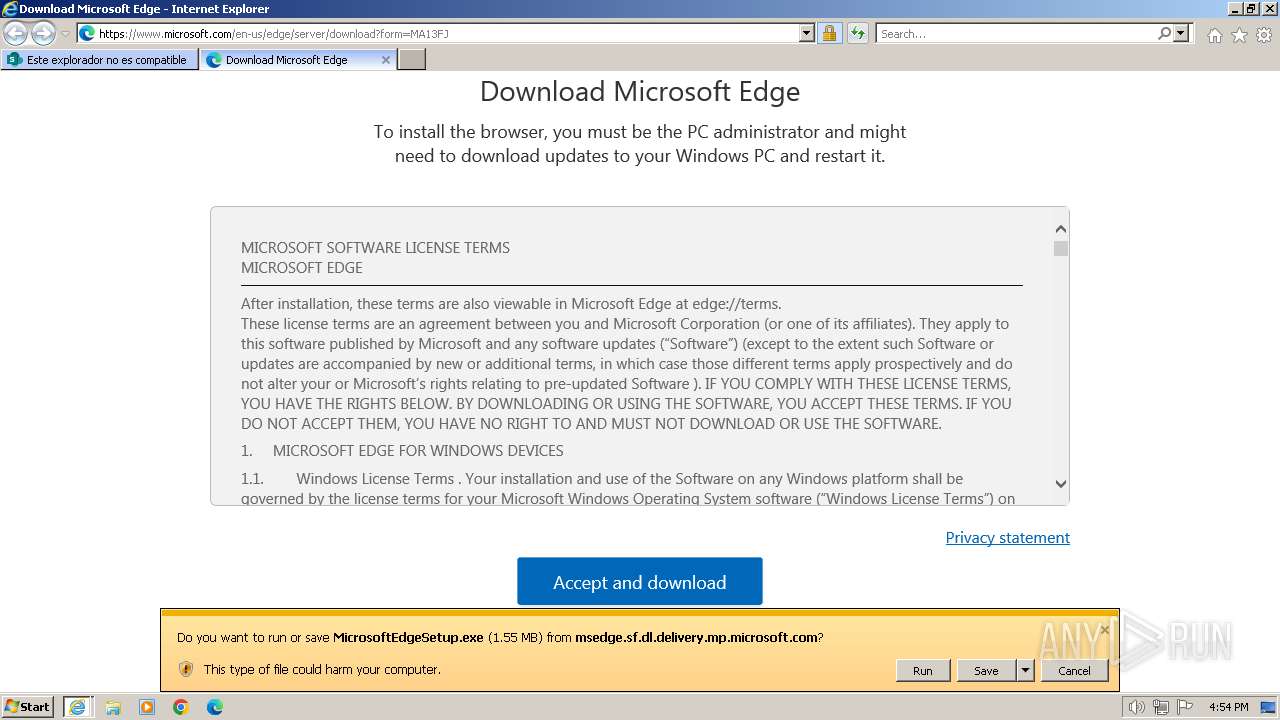1280x720 pixels.
Task: Click 'MICROSOFT EDGE FOR WINDOWS DEVICES' section heading
Action: (418, 450)
